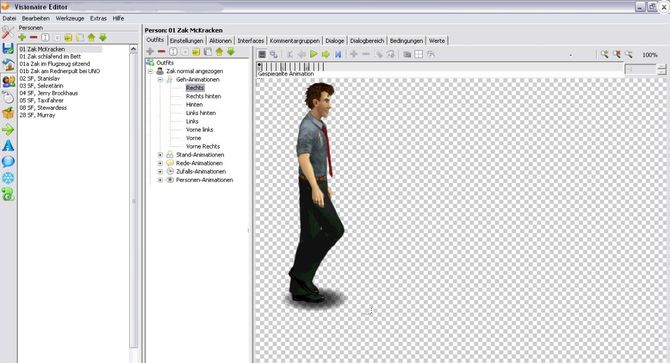Open the Werkzeuge menu
Image resolution: width=670 pixels, height=363 pixels.
[70, 18]
